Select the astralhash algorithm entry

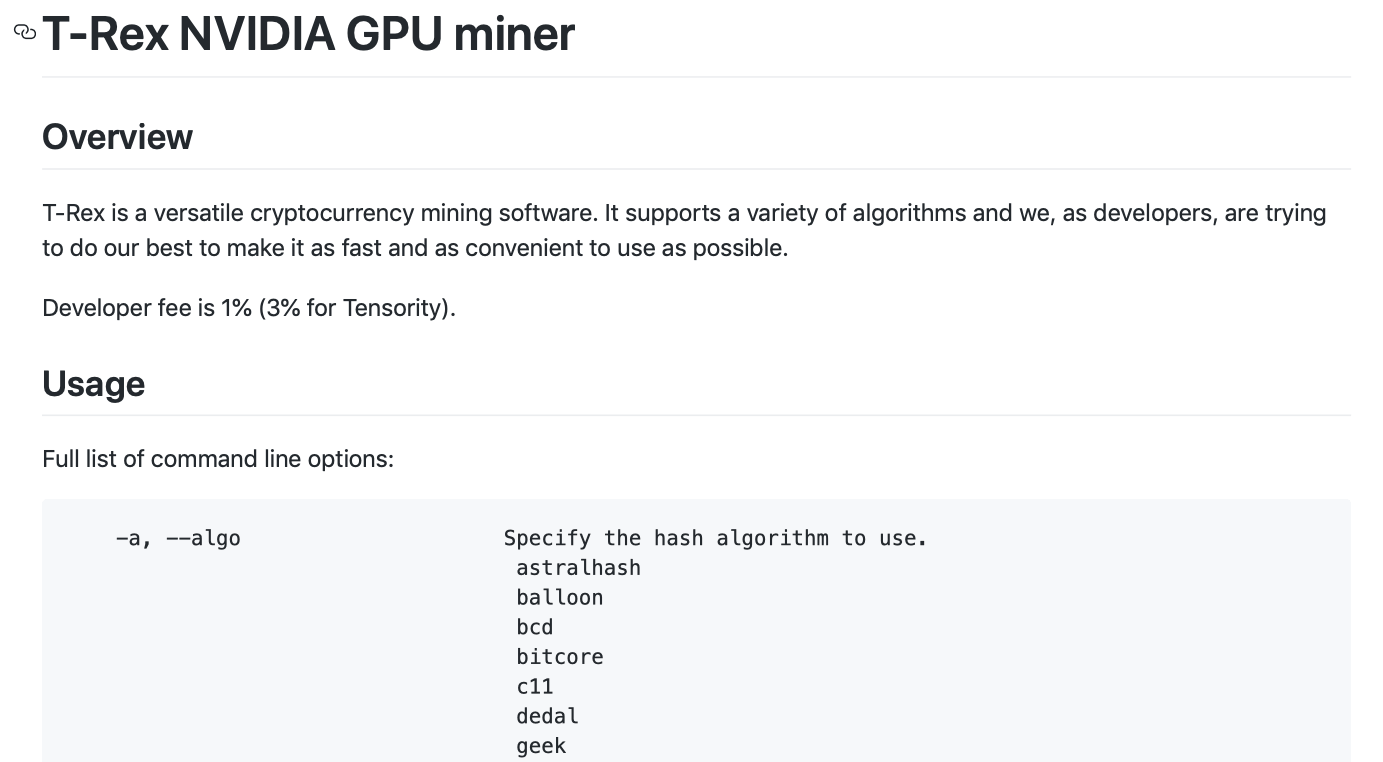coord(578,568)
